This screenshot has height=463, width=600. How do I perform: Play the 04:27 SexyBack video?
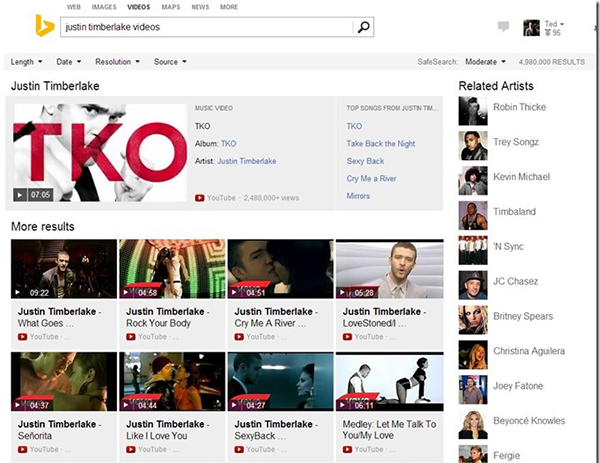click(234, 405)
